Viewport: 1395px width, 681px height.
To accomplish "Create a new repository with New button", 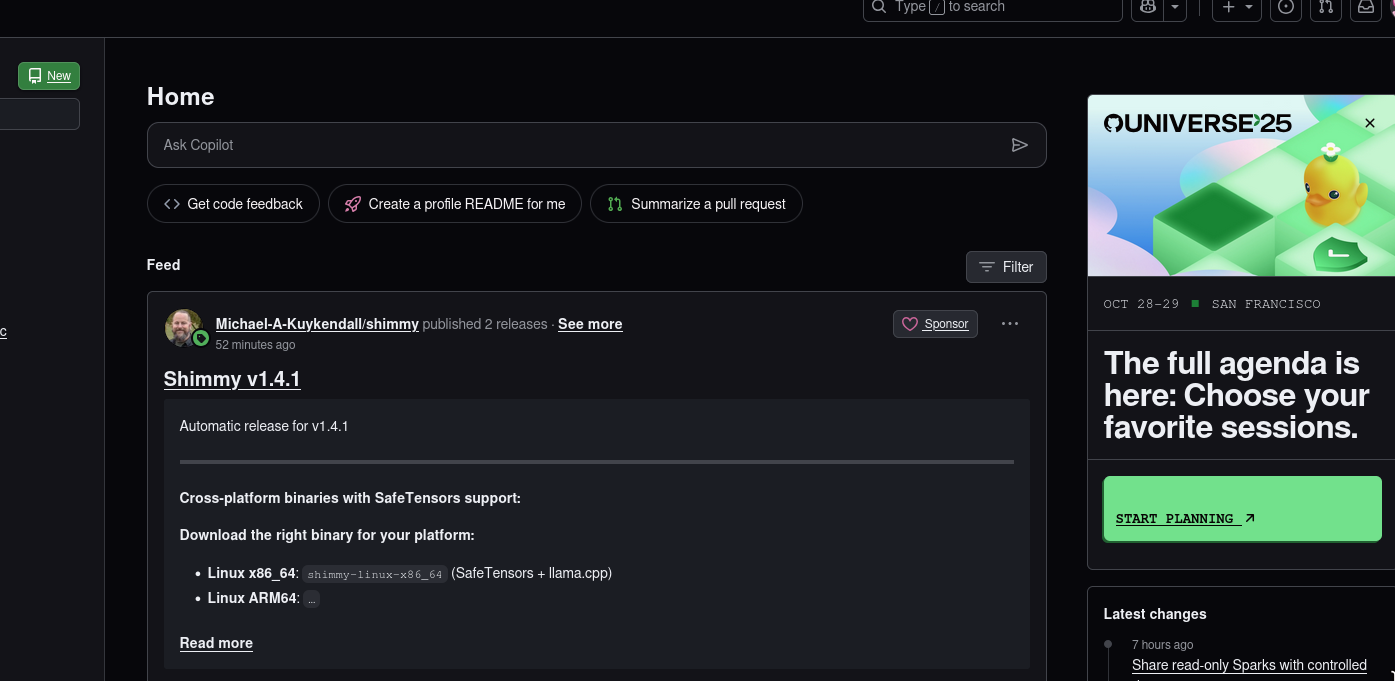I will (x=49, y=76).
